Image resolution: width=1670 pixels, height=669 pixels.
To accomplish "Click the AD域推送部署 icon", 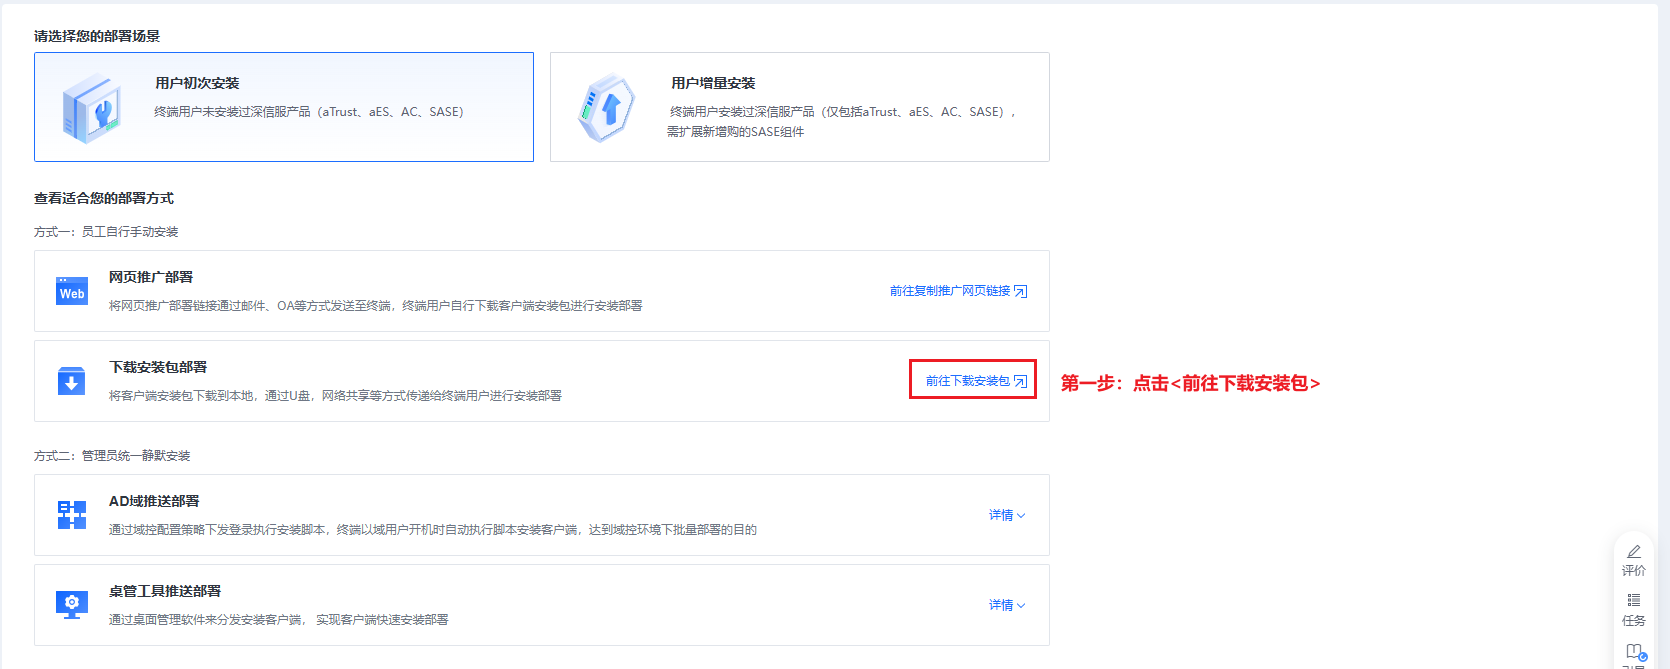I will point(72,515).
